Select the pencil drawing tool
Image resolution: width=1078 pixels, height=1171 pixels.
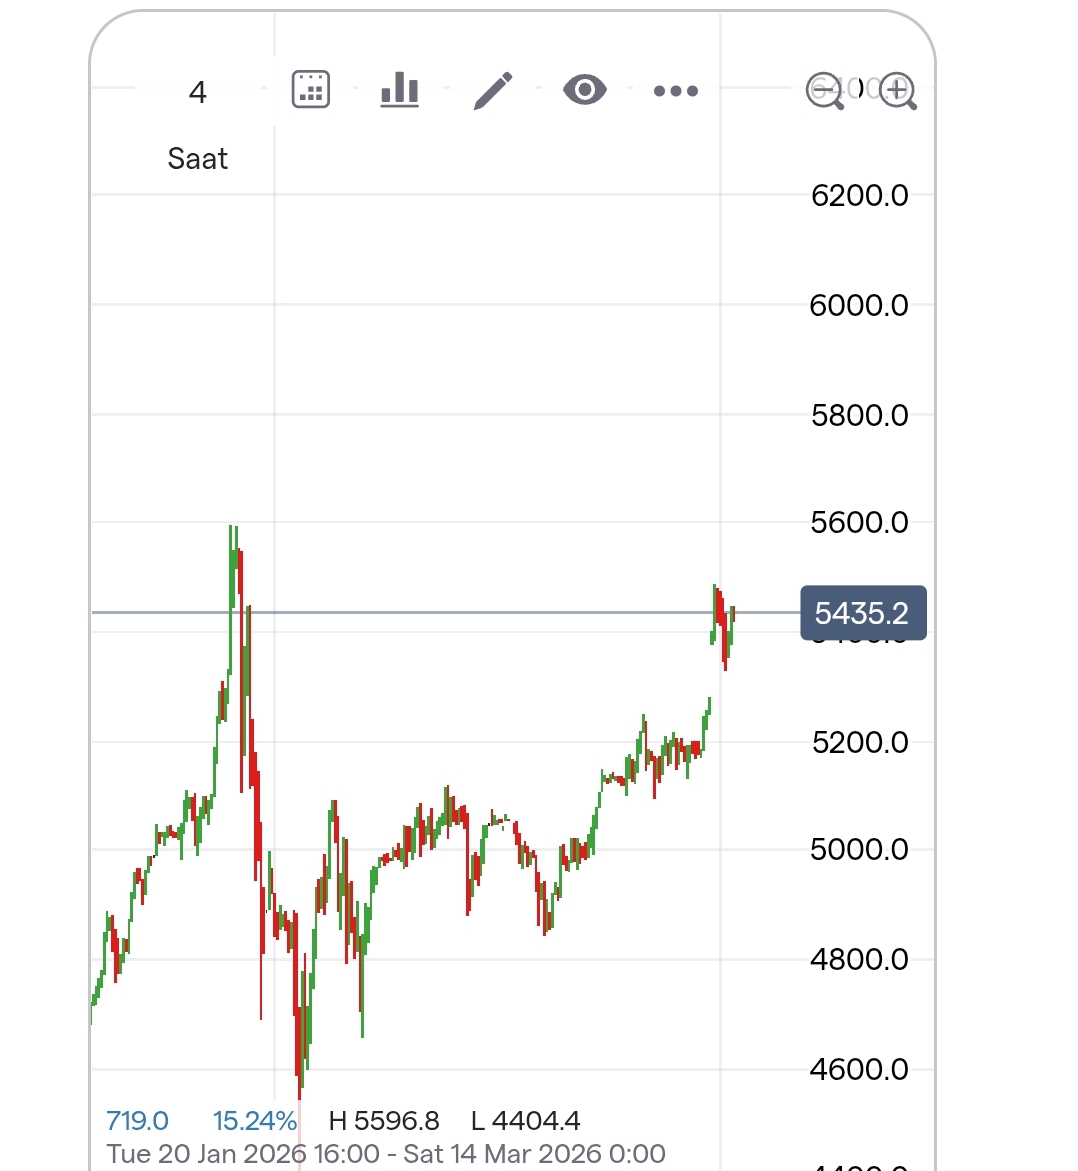(493, 90)
